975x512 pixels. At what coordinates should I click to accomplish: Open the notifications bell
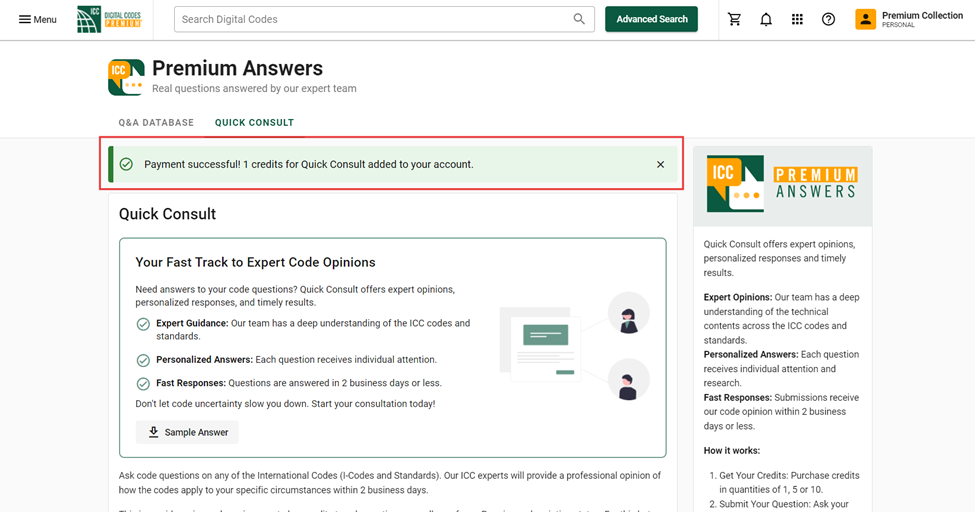point(766,19)
